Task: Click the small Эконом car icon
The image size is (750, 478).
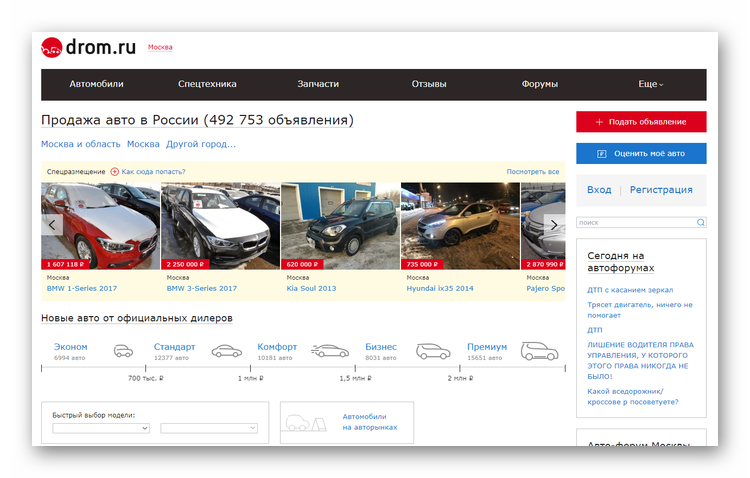Action: coord(123,351)
